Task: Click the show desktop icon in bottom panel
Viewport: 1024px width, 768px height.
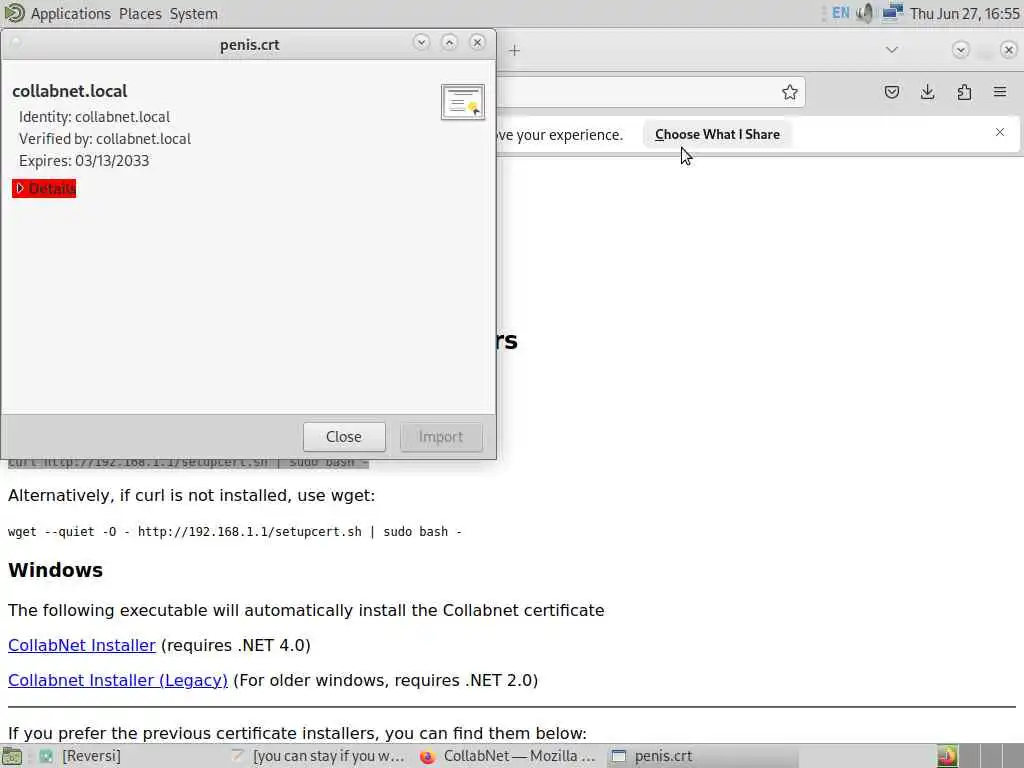Action: point(12,756)
